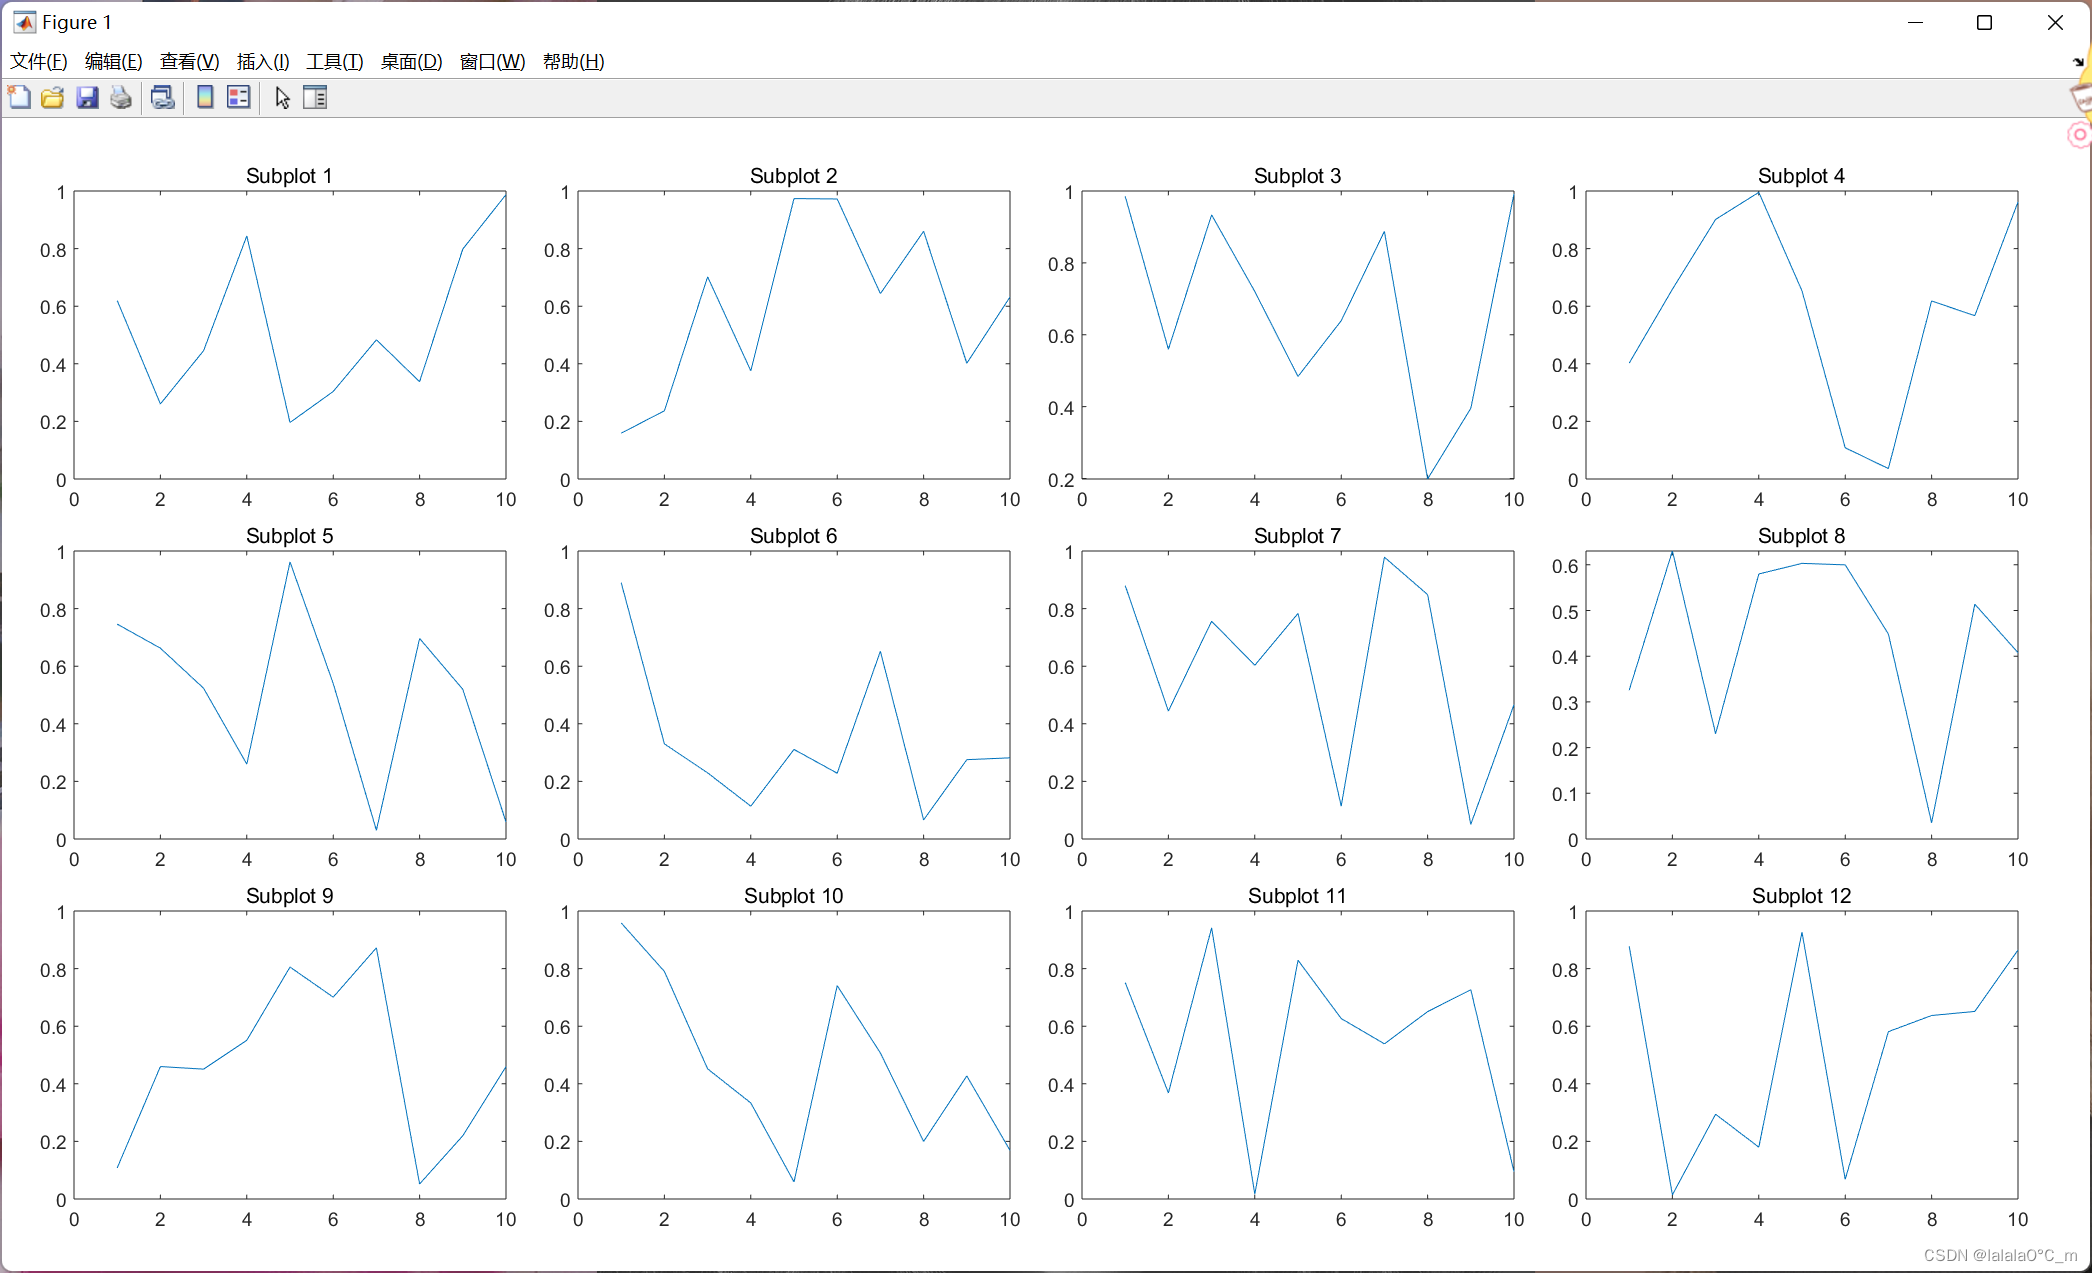2092x1273 pixels.
Task: Select the Subplot 10 title text
Action: pyautogui.click(x=794, y=896)
